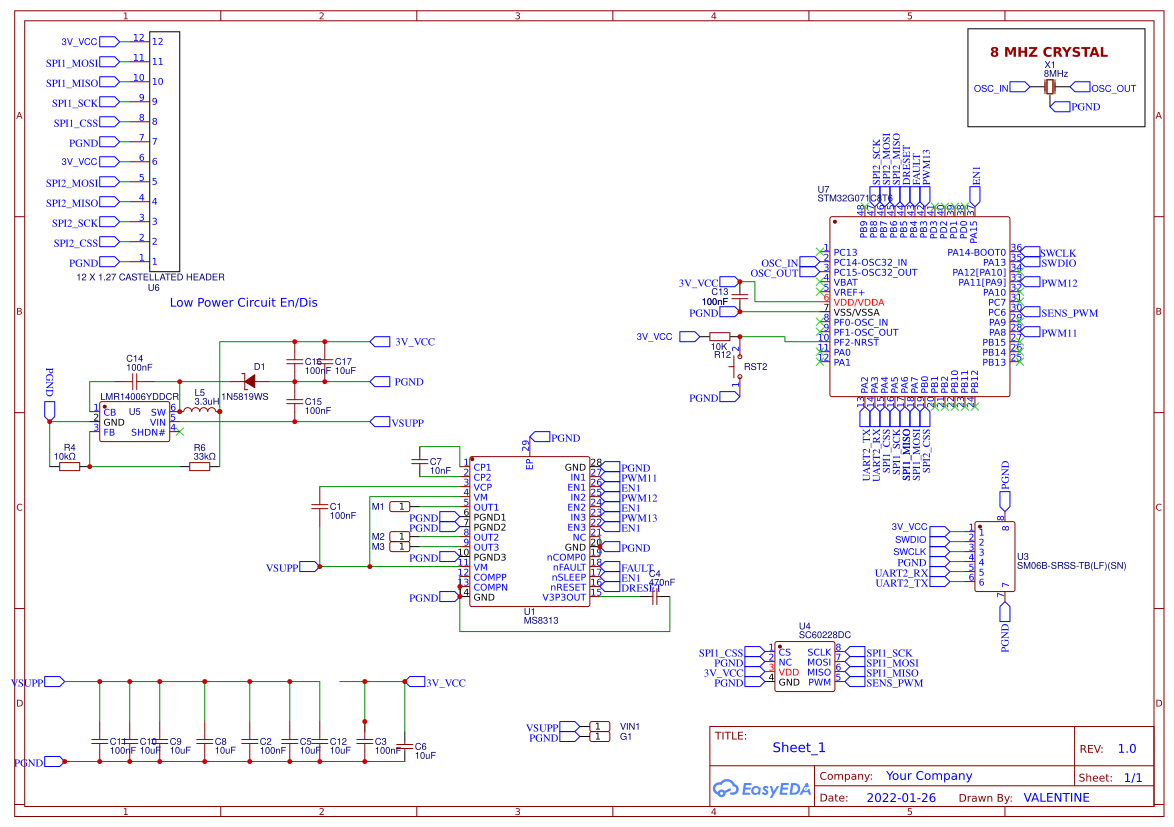Select the STM32G071 microcontroller symbol U7
The width and height of the screenshot is (1174, 827).
pos(920,305)
